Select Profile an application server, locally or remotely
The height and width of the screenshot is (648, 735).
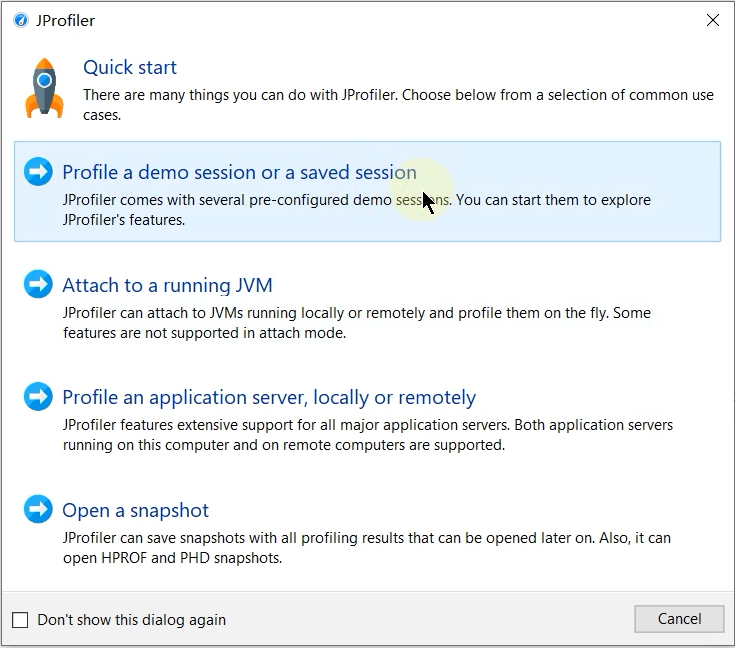[x=269, y=397]
